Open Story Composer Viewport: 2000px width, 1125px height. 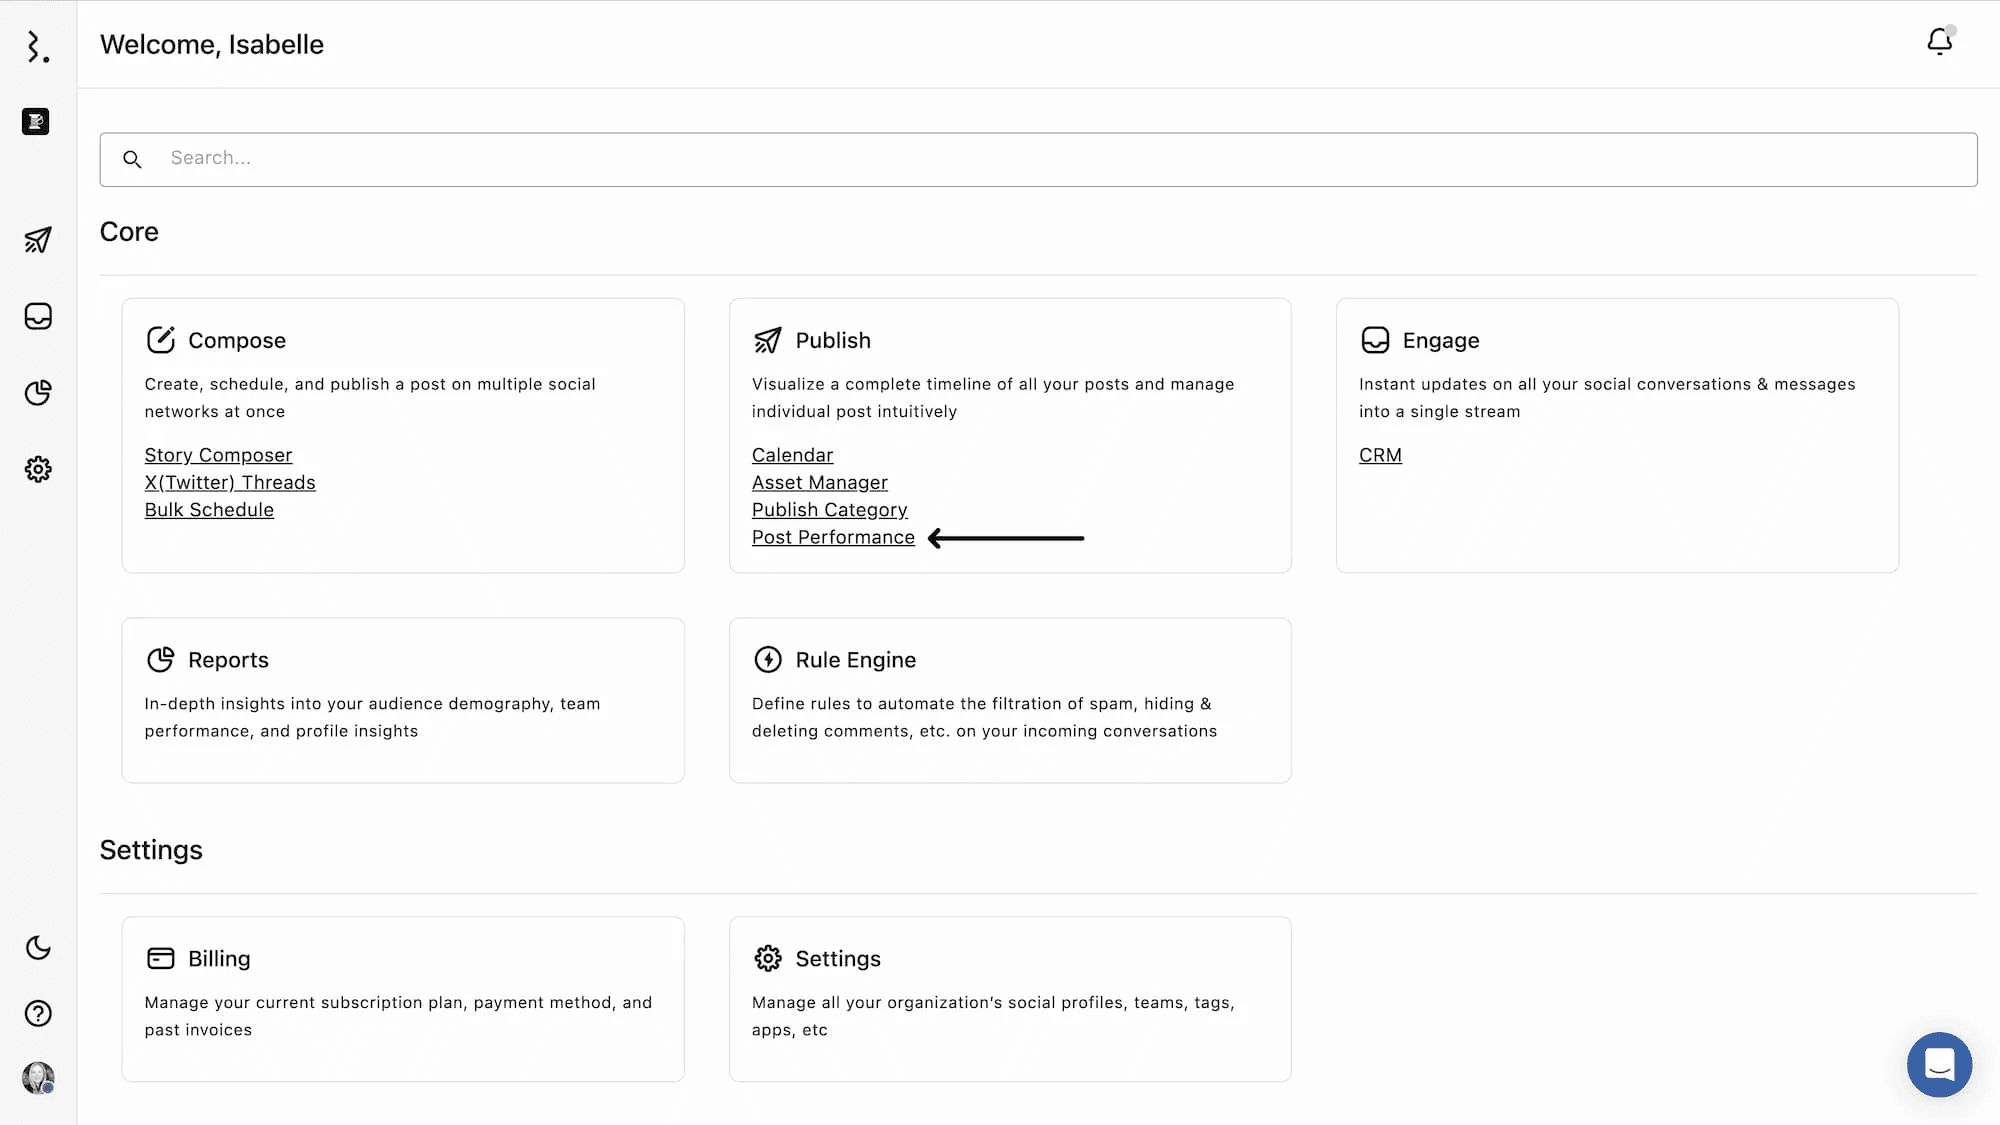click(x=218, y=455)
